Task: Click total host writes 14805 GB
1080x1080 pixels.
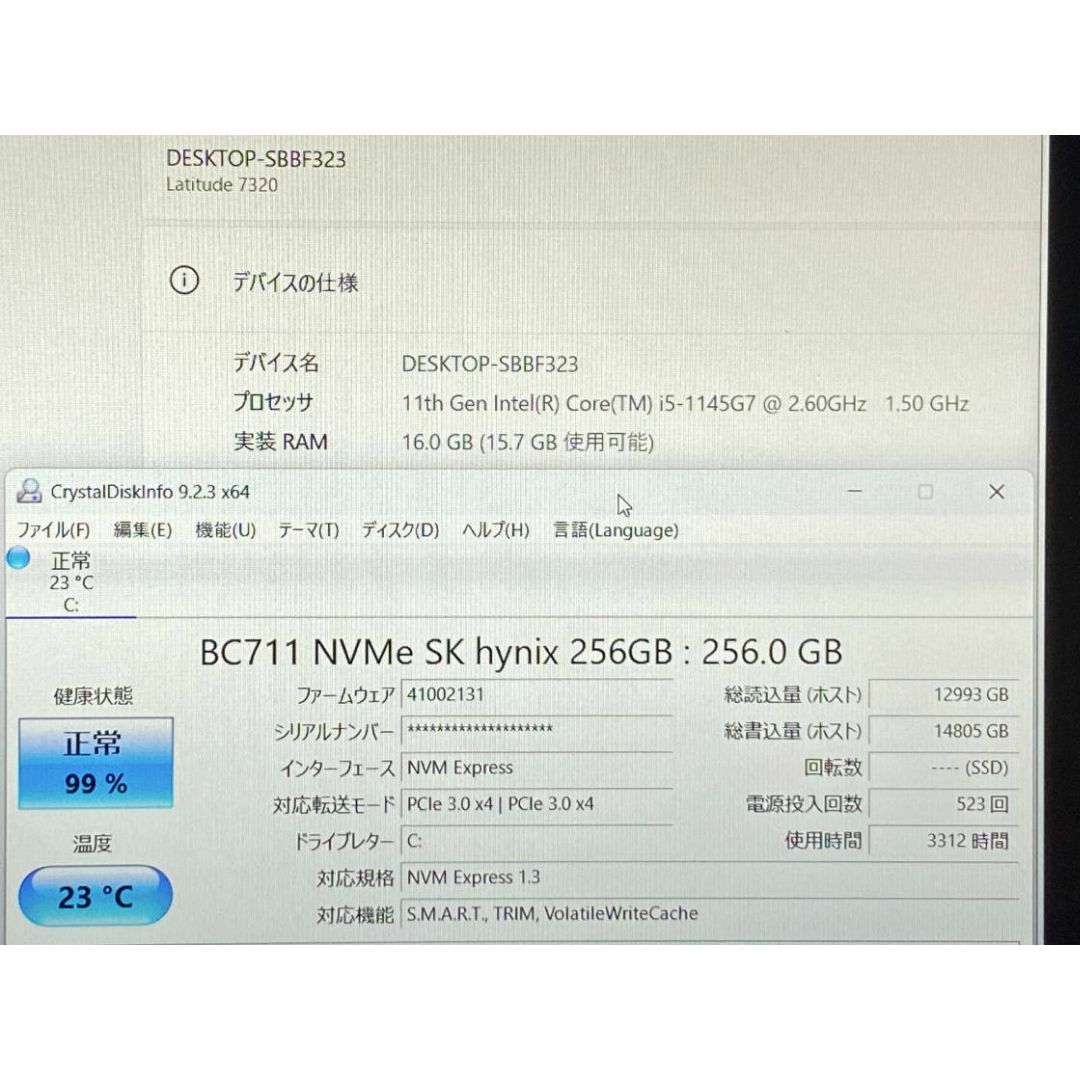Action: pyautogui.click(x=944, y=731)
